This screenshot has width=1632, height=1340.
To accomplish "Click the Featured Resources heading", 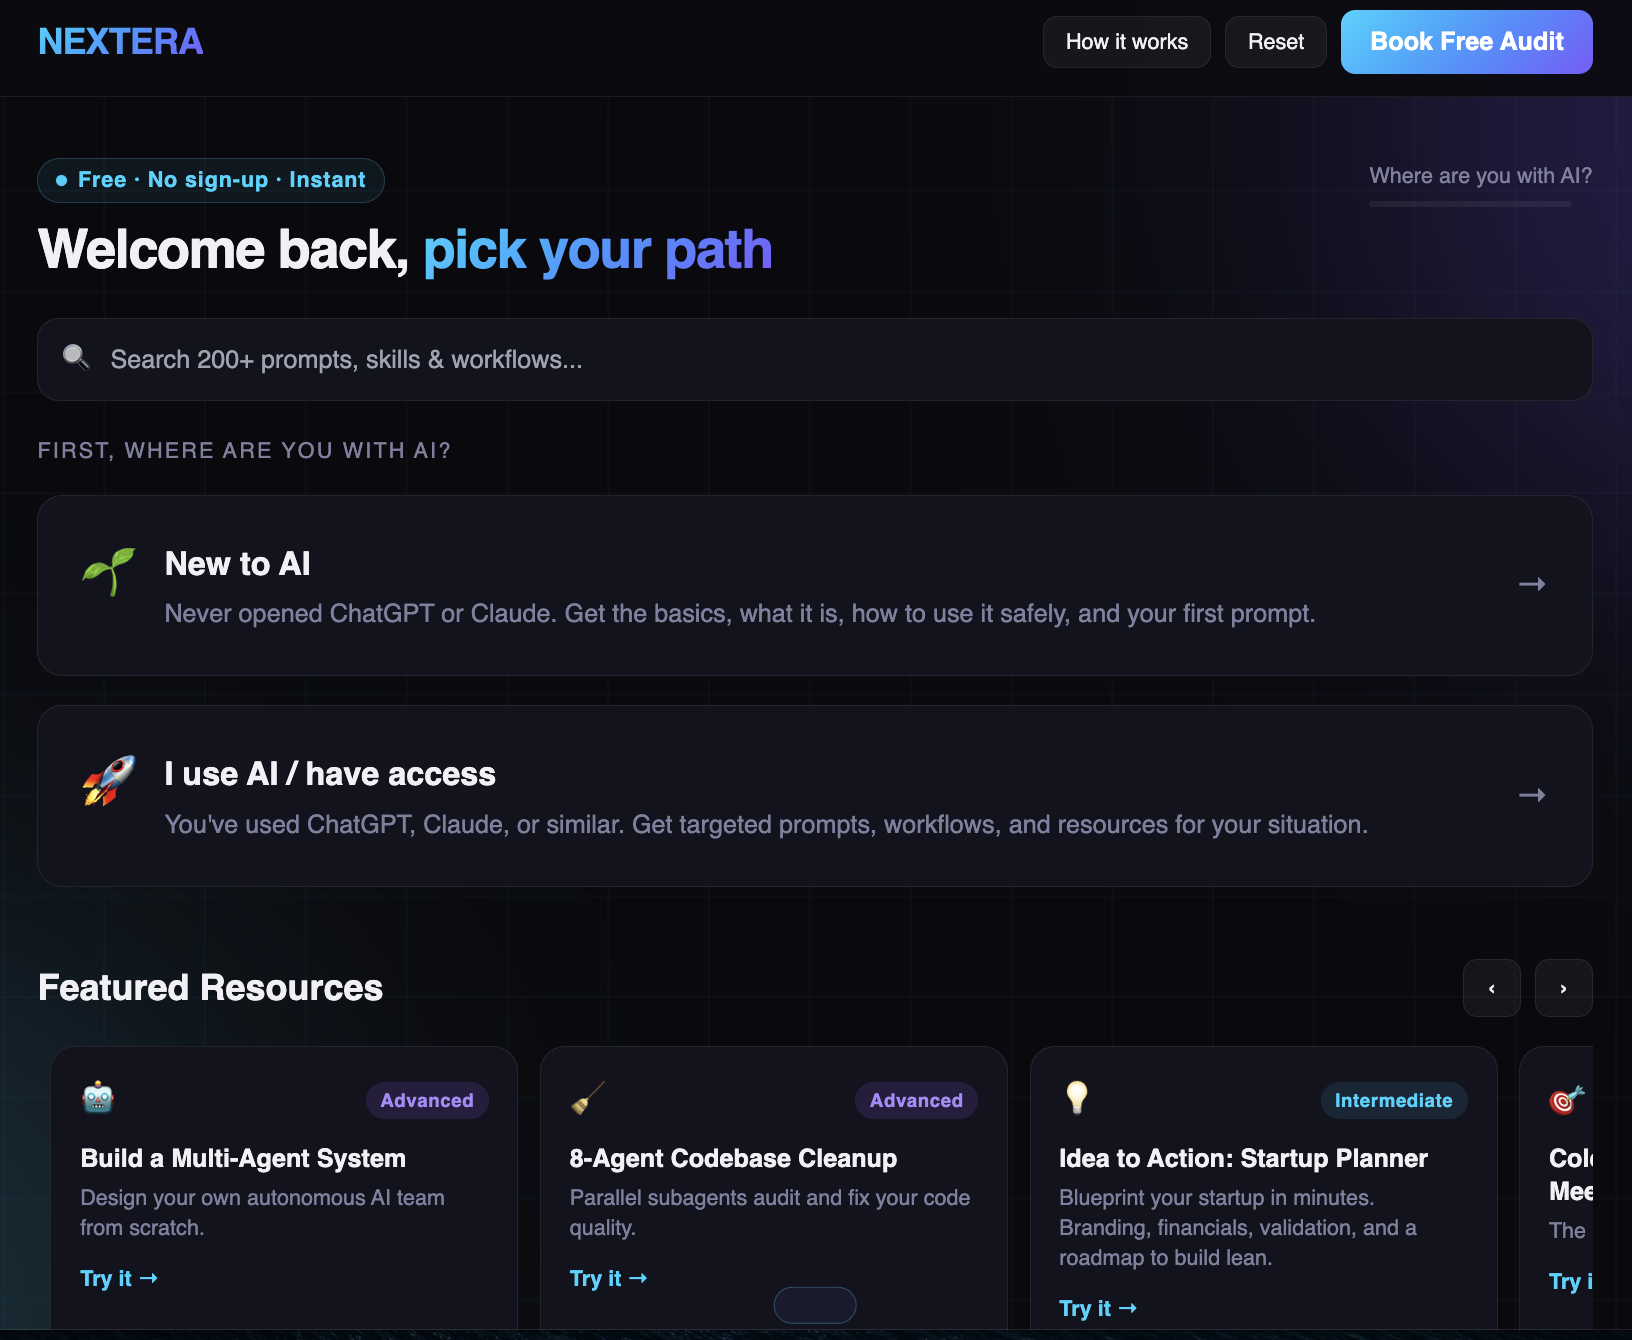I will coord(210,988).
